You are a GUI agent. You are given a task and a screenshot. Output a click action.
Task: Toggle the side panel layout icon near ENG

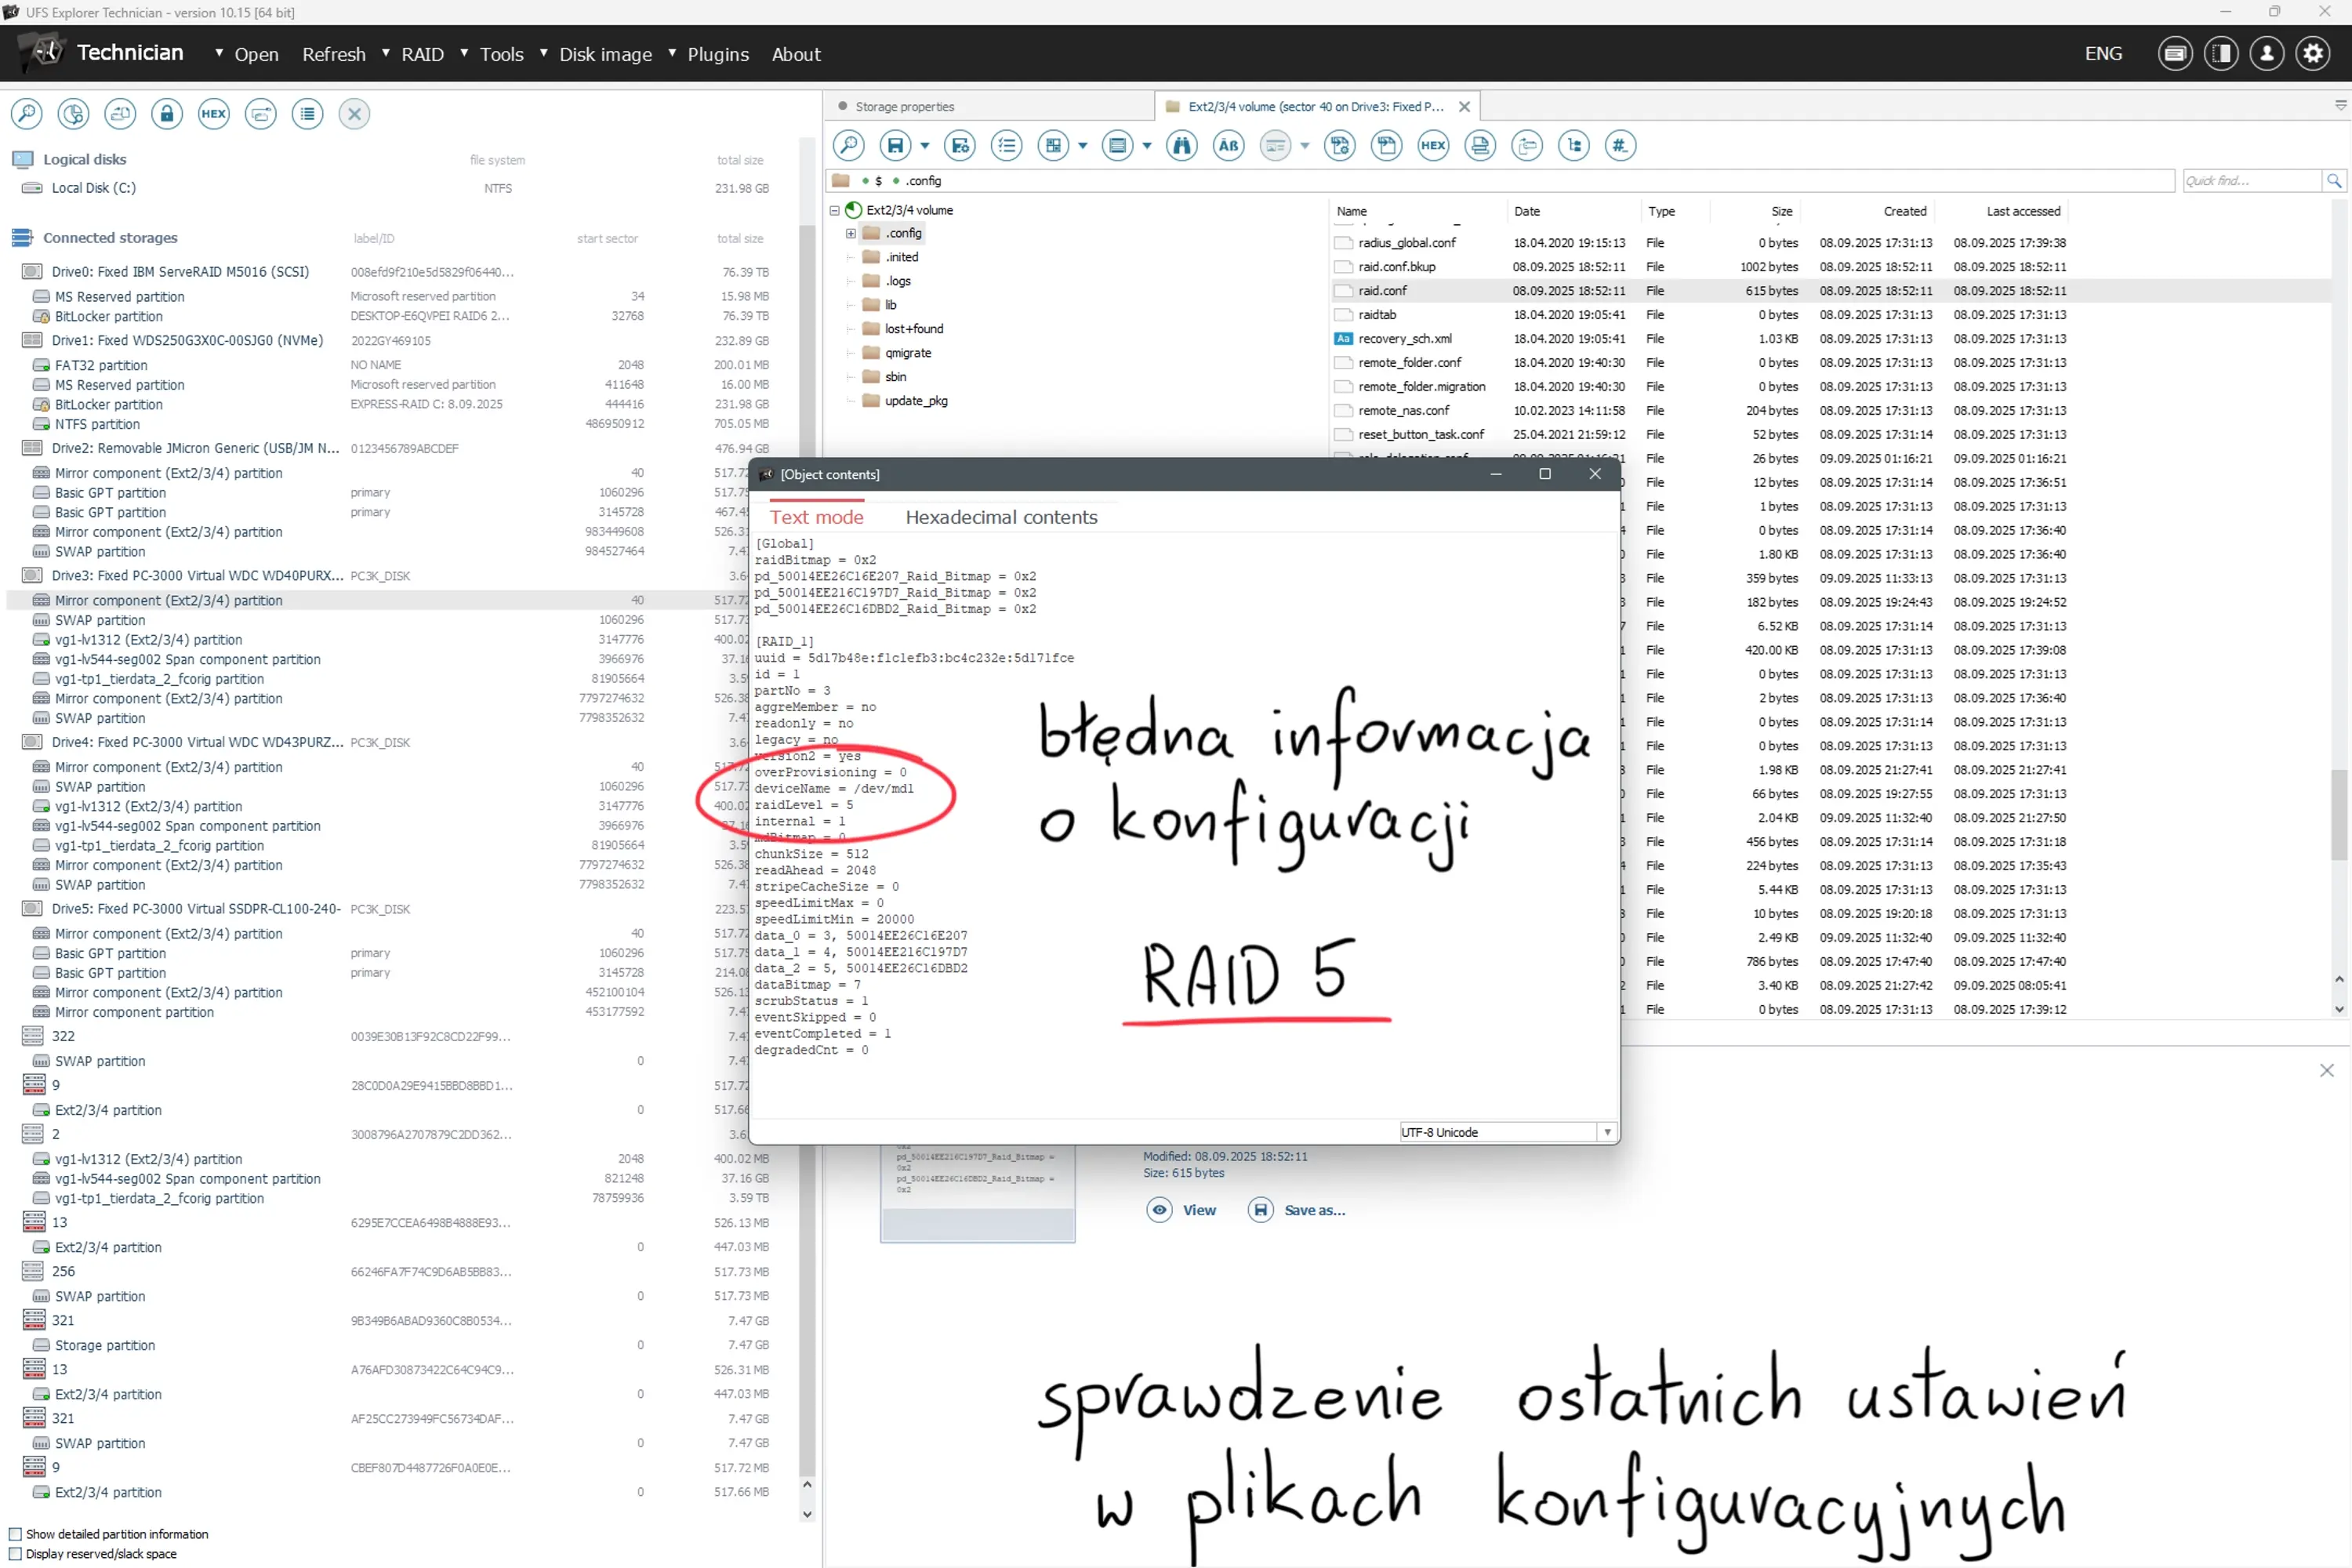tap(2222, 53)
